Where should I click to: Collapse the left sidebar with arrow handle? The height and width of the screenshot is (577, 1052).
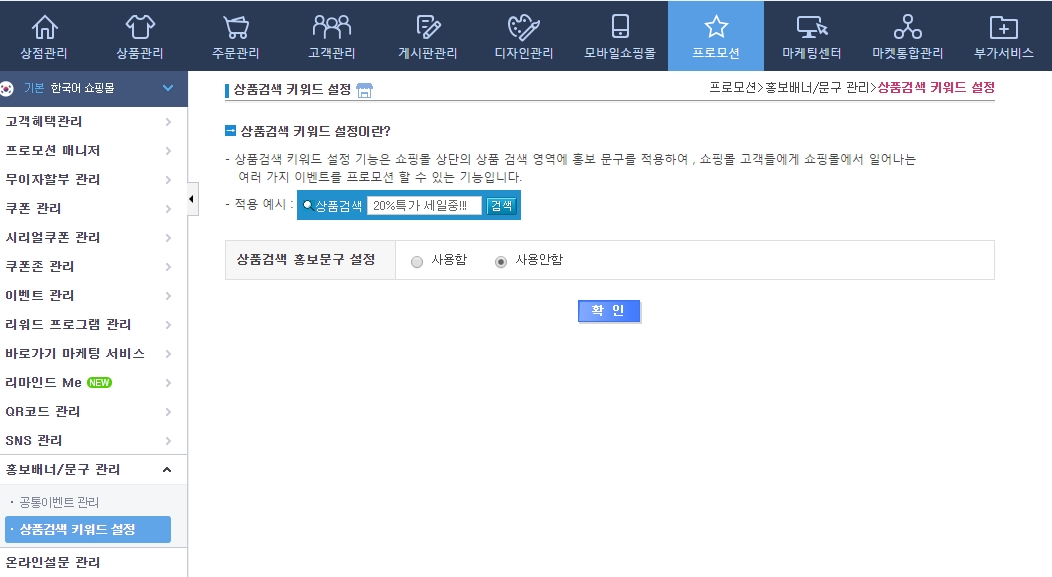192,200
